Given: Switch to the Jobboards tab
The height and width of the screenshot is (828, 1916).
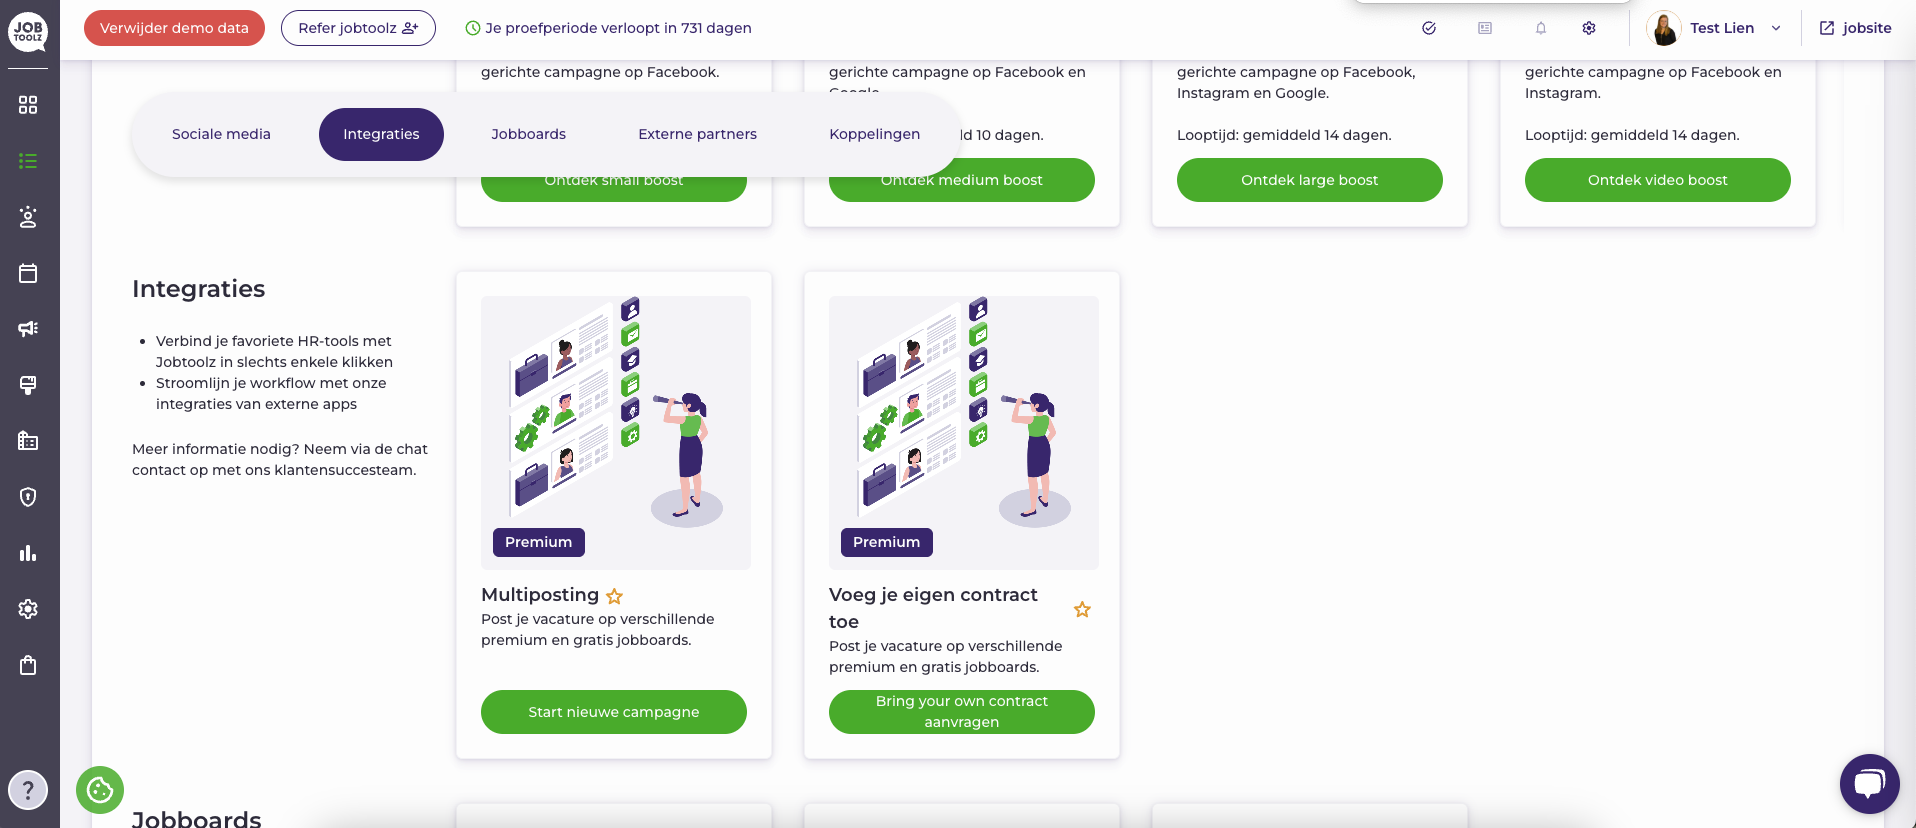Looking at the screenshot, I should 528,134.
